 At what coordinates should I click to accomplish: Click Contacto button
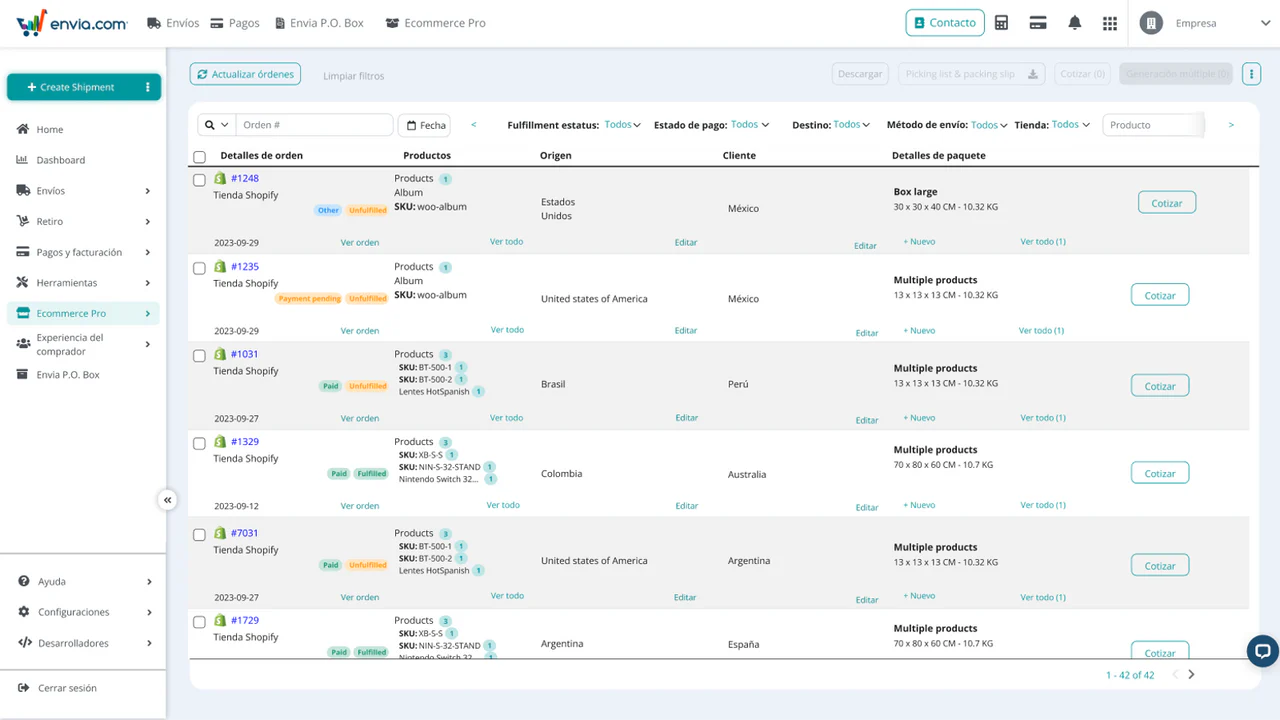[x=945, y=23]
